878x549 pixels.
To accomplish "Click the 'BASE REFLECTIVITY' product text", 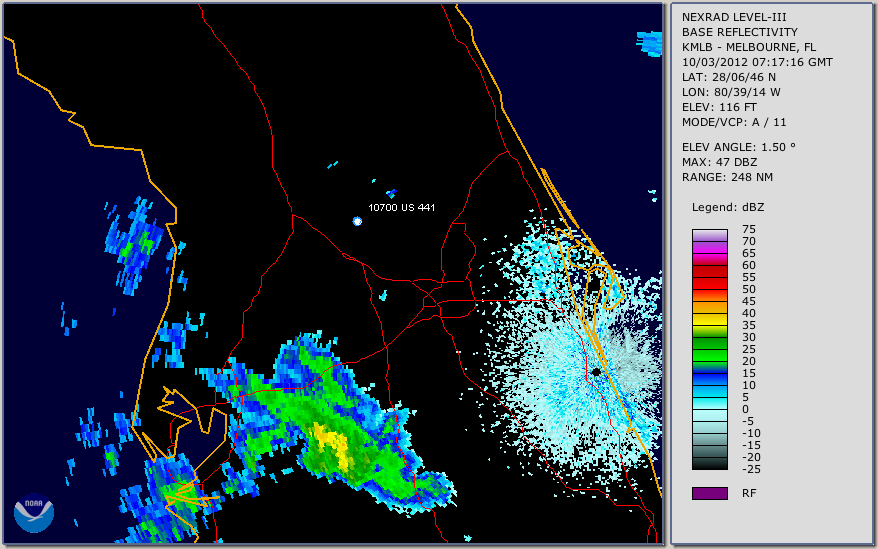I will [x=740, y=32].
